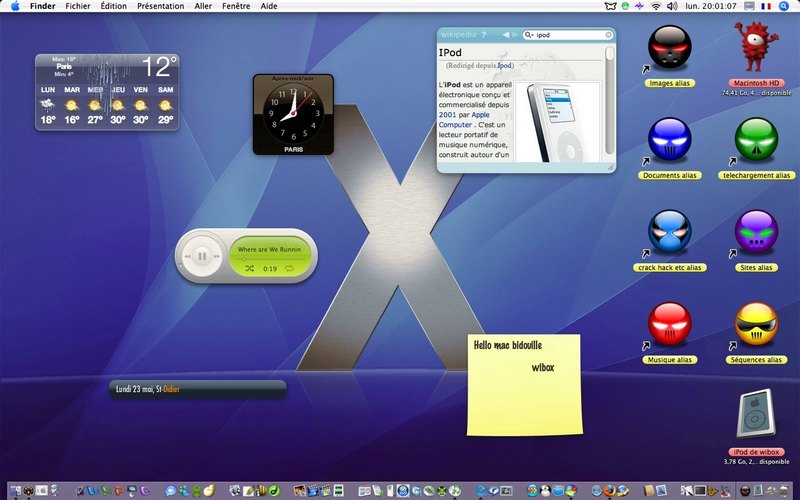The width and height of the screenshot is (800, 500).
Task: Open the Fichier menu
Action: point(78,6)
